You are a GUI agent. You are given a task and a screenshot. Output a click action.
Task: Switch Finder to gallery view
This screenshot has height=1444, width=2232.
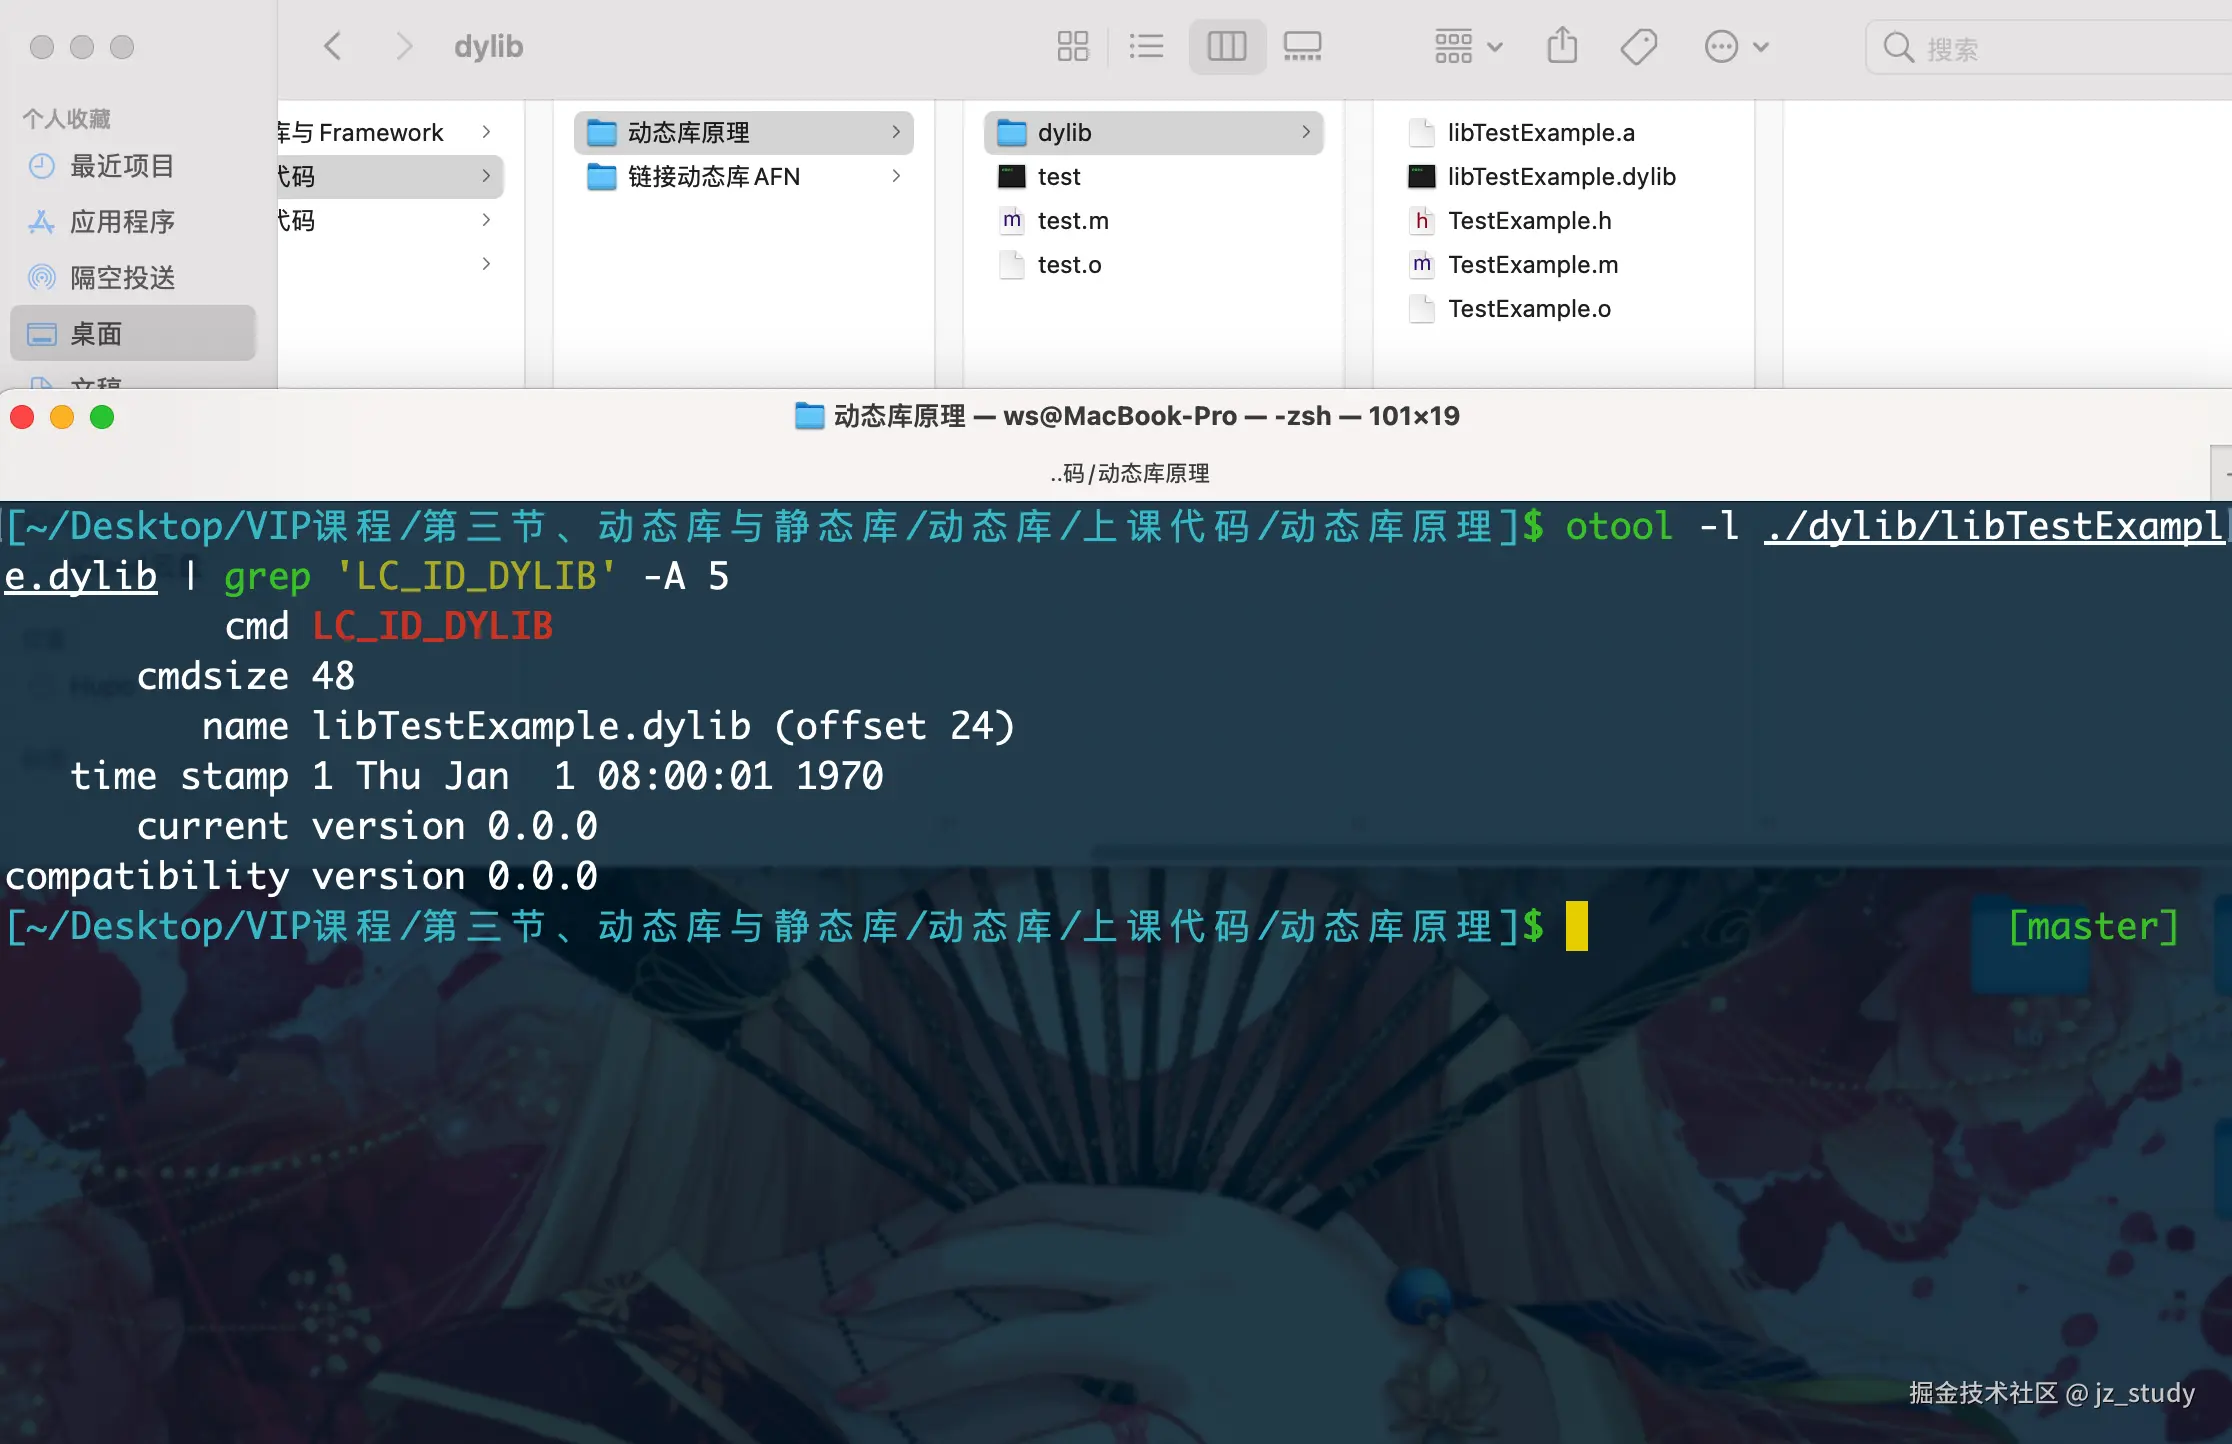point(1302,46)
